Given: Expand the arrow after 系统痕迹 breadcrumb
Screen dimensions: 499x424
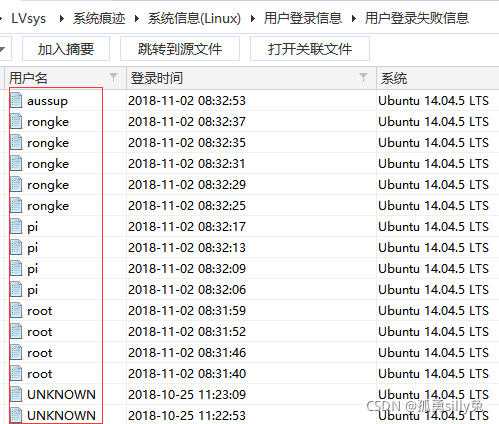Looking at the screenshot, I should [137, 18].
